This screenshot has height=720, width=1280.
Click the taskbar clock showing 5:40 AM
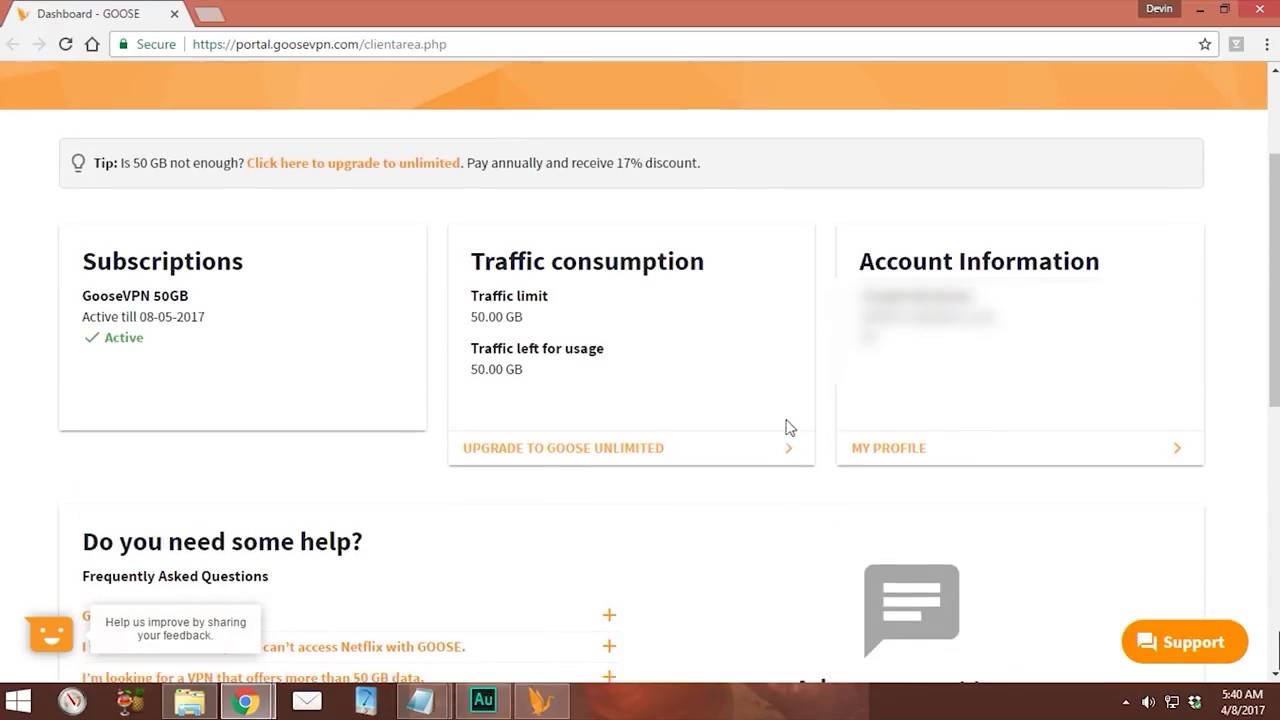coord(1243,702)
